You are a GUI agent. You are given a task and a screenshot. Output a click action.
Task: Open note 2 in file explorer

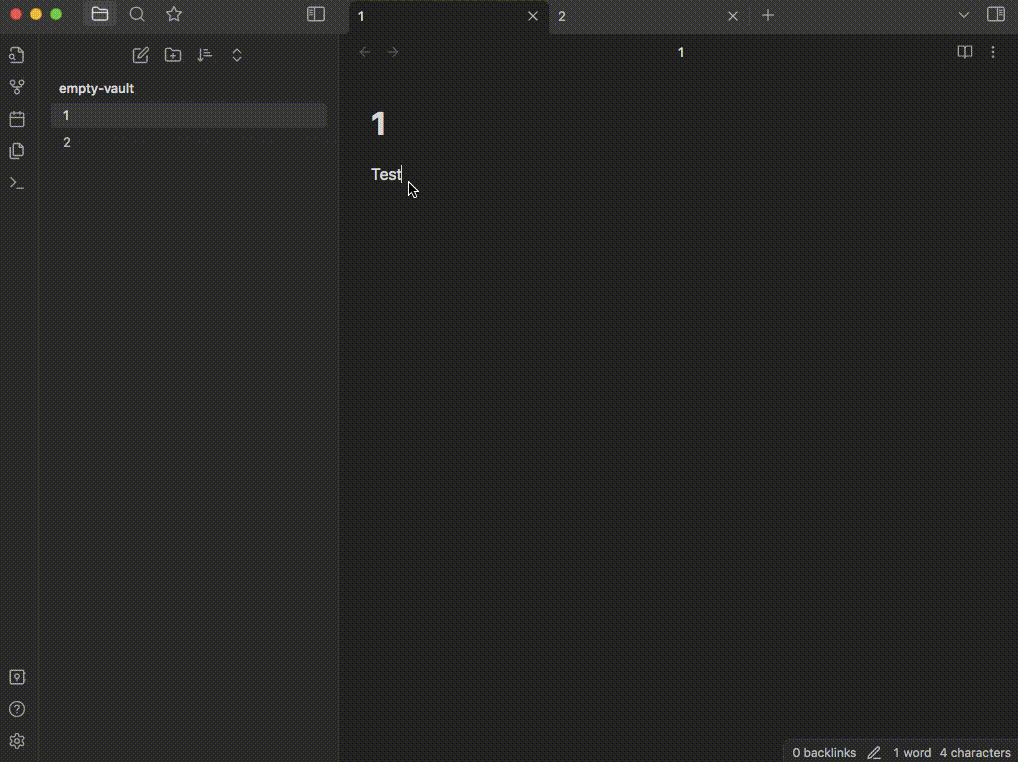189,143
